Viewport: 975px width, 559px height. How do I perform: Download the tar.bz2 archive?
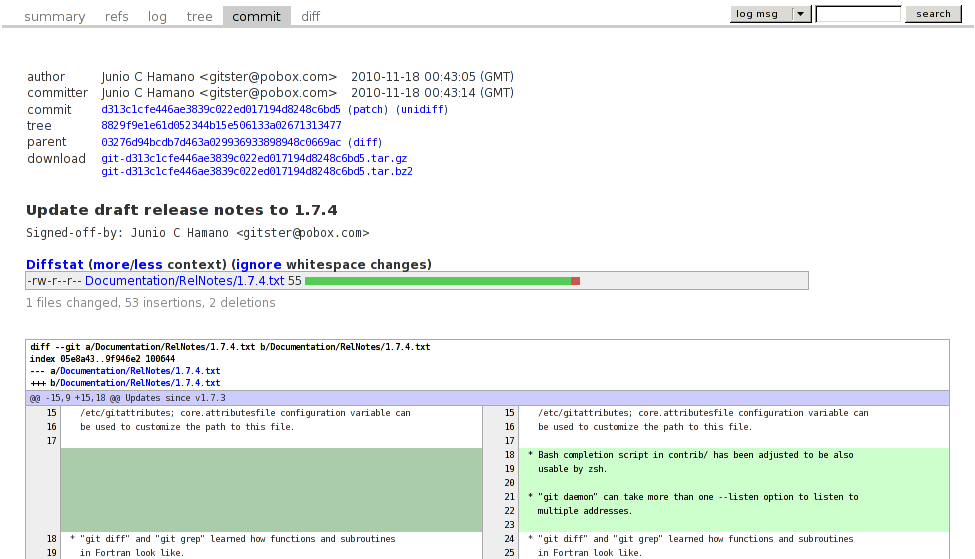click(x=257, y=172)
